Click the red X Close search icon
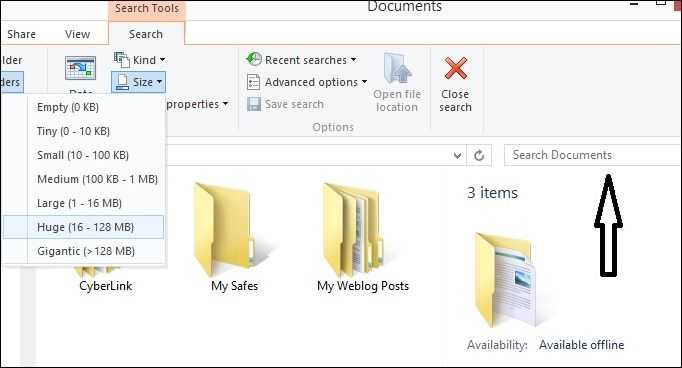 click(455, 68)
